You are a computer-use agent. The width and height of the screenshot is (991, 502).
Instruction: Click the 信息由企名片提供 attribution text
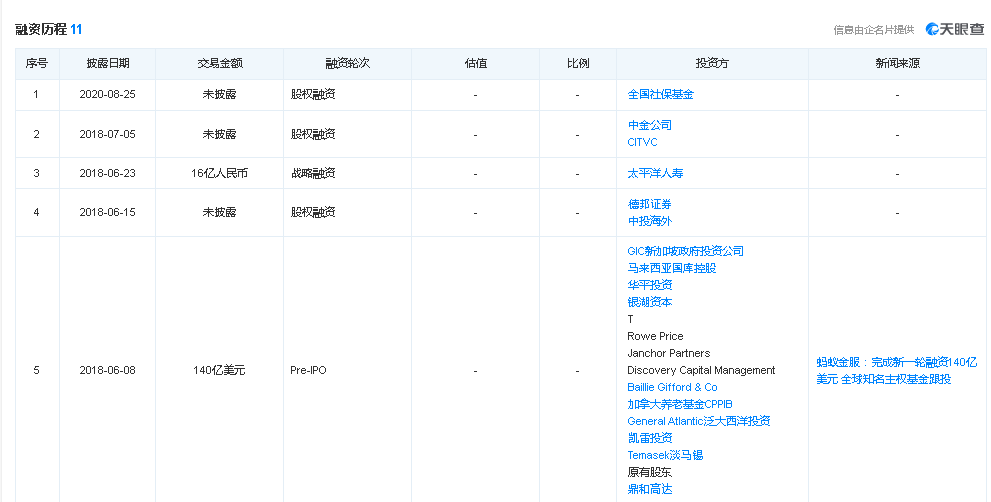(x=874, y=30)
